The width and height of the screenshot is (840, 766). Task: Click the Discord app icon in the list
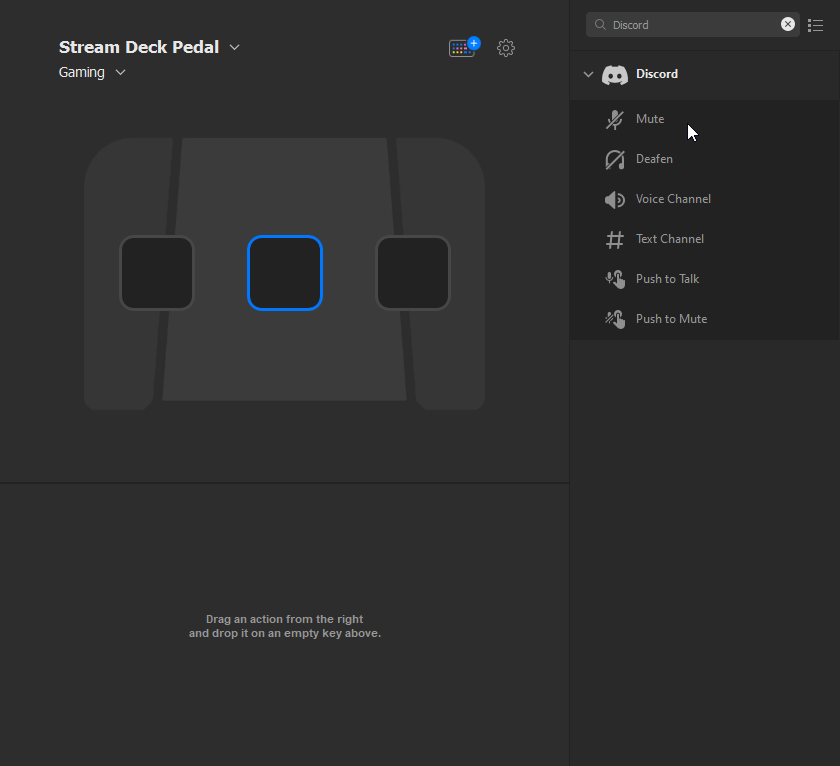613,74
